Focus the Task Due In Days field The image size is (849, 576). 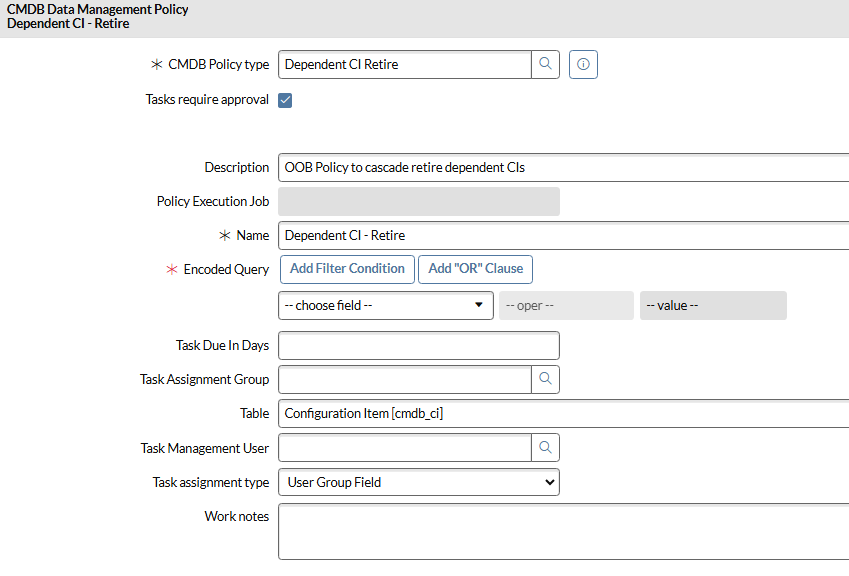point(419,345)
